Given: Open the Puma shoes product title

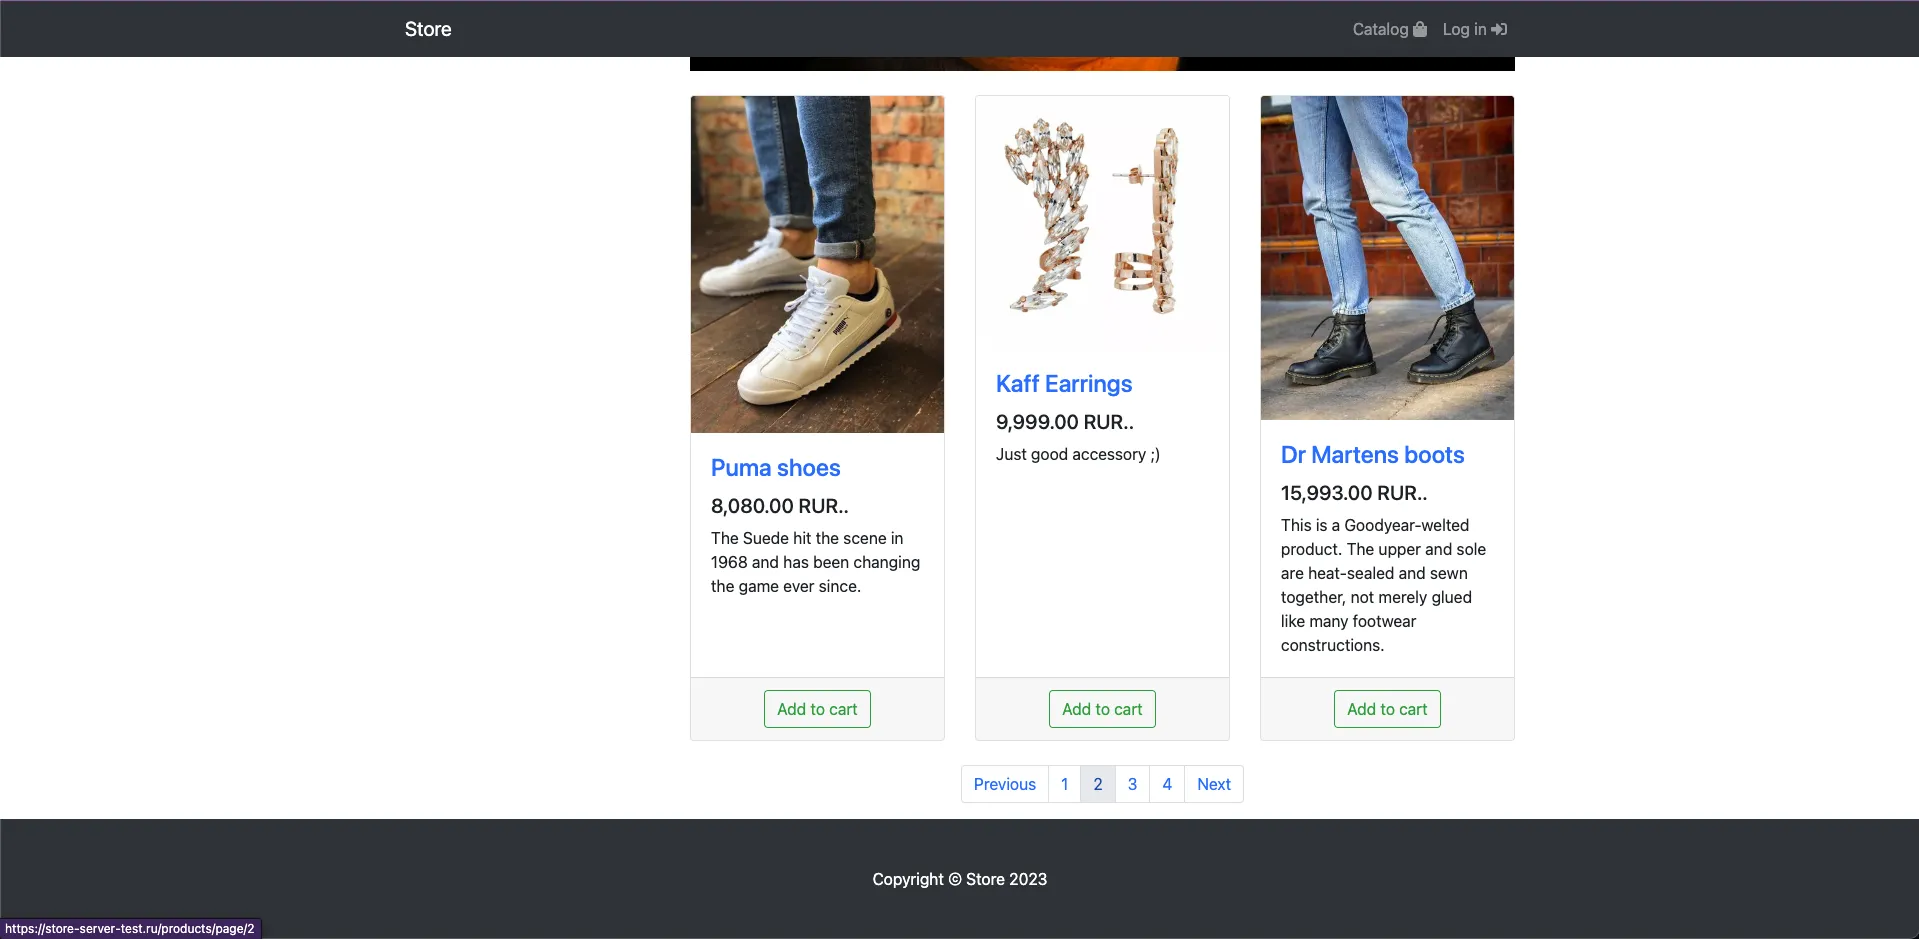Looking at the screenshot, I should 775,468.
